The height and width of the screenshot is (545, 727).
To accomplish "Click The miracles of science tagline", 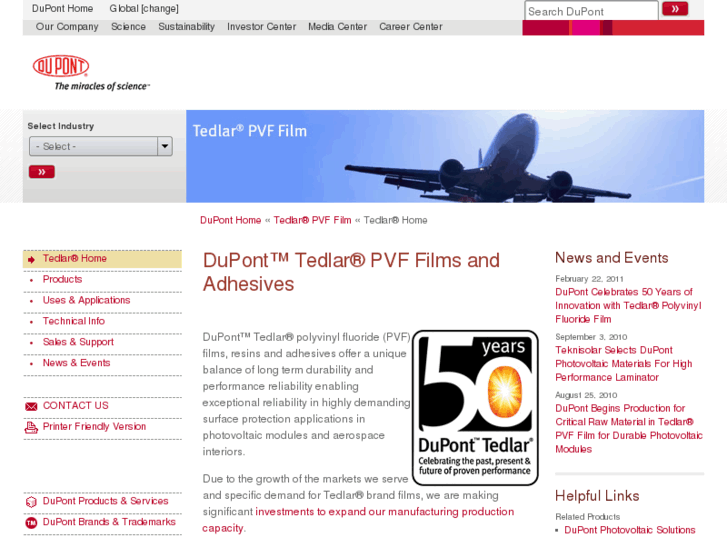I will coord(102,86).
